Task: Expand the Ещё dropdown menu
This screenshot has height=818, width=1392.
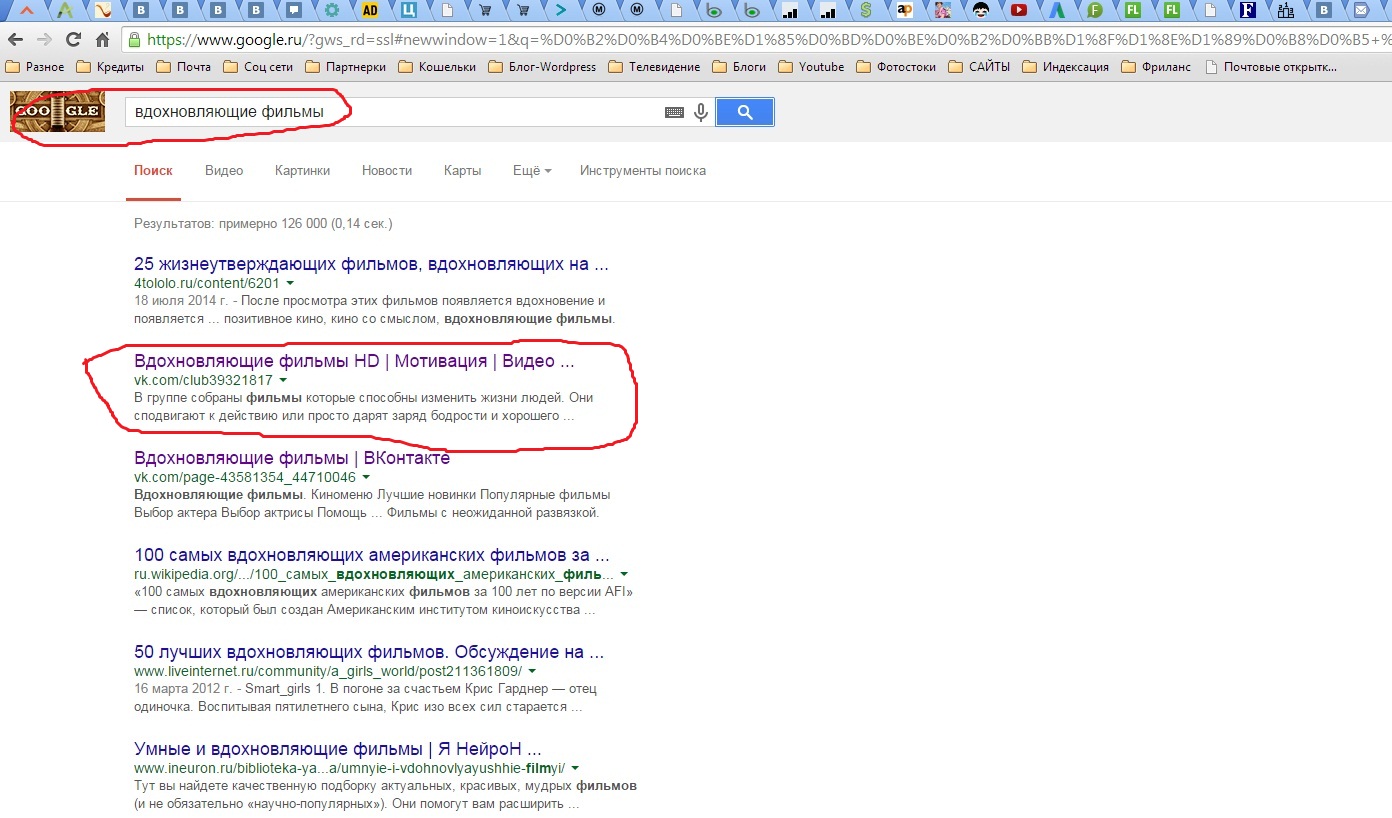Action: 532,171
